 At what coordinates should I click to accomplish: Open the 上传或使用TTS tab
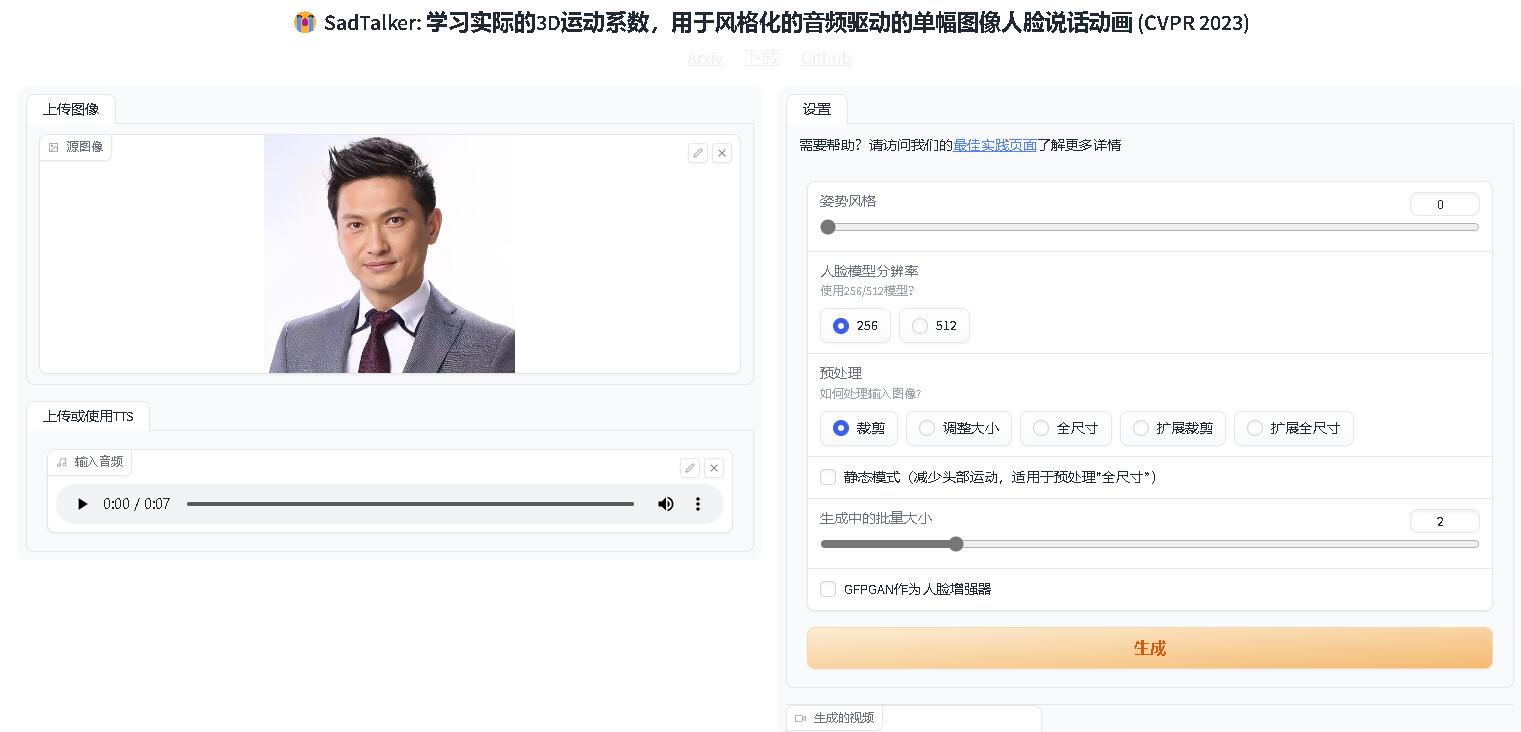pyautogui.click(x=88, y=416)
